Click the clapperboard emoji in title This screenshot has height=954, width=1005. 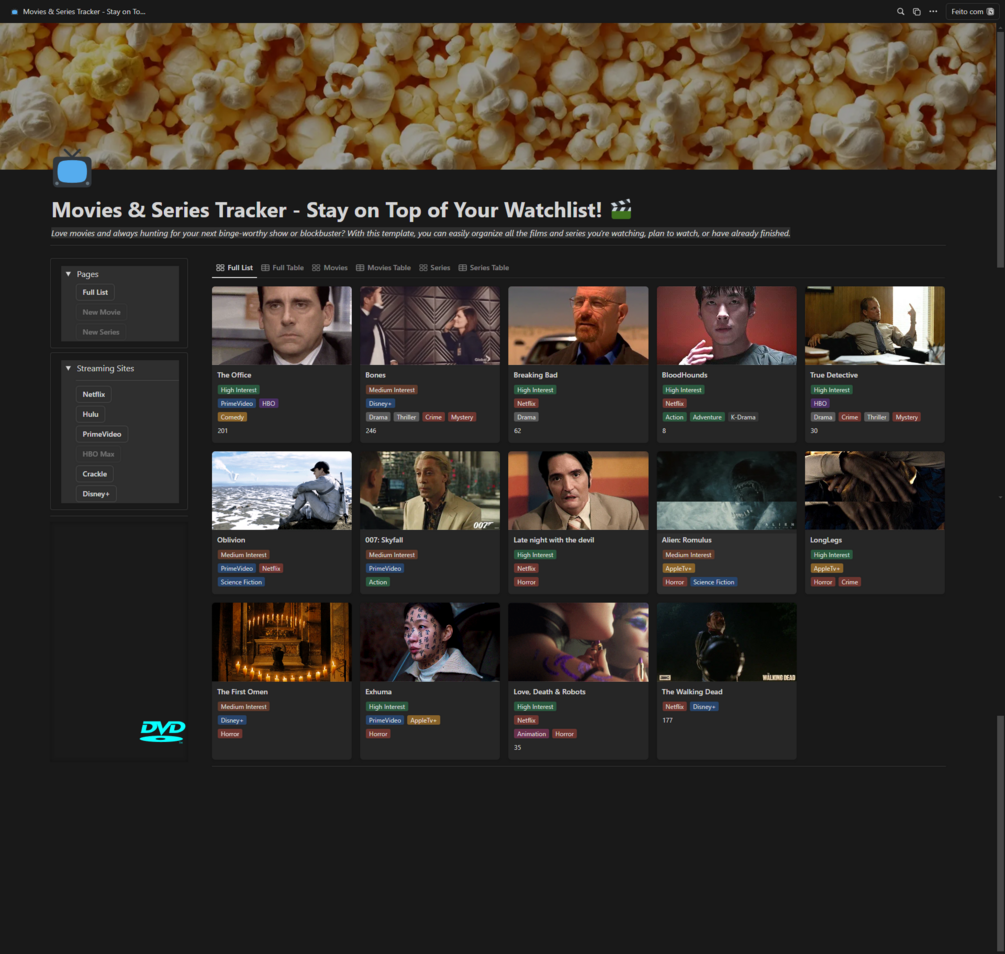tap(620, 209)
